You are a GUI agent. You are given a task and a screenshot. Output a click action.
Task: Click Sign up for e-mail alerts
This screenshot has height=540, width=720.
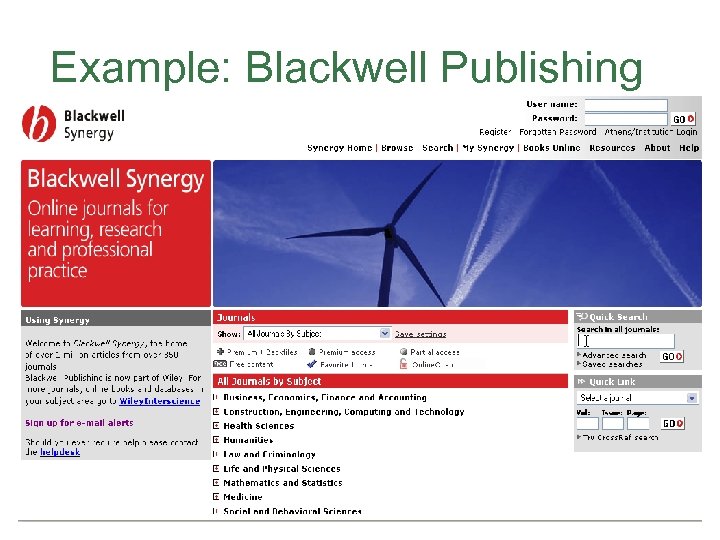[x=79, y=423]
